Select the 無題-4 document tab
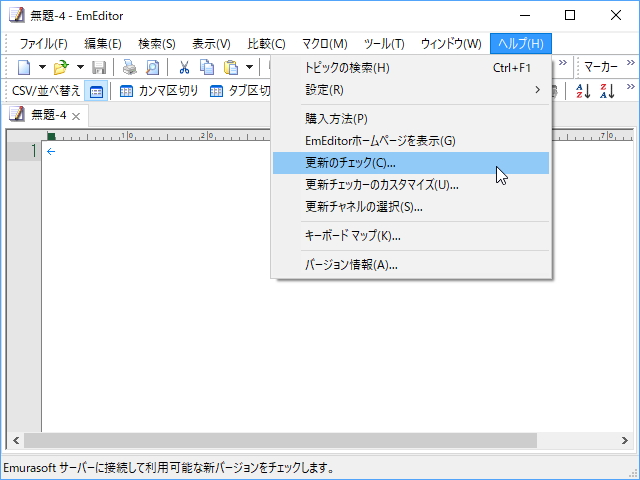The width and height of the screenshot is (640, 480). [45, 116]
